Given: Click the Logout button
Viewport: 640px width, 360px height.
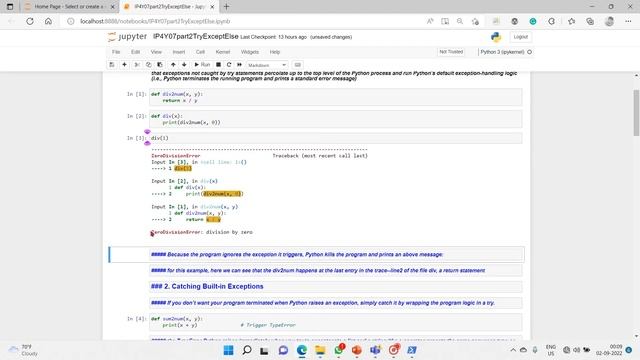Looking at the screenshot, I should (x=520, y=37).
